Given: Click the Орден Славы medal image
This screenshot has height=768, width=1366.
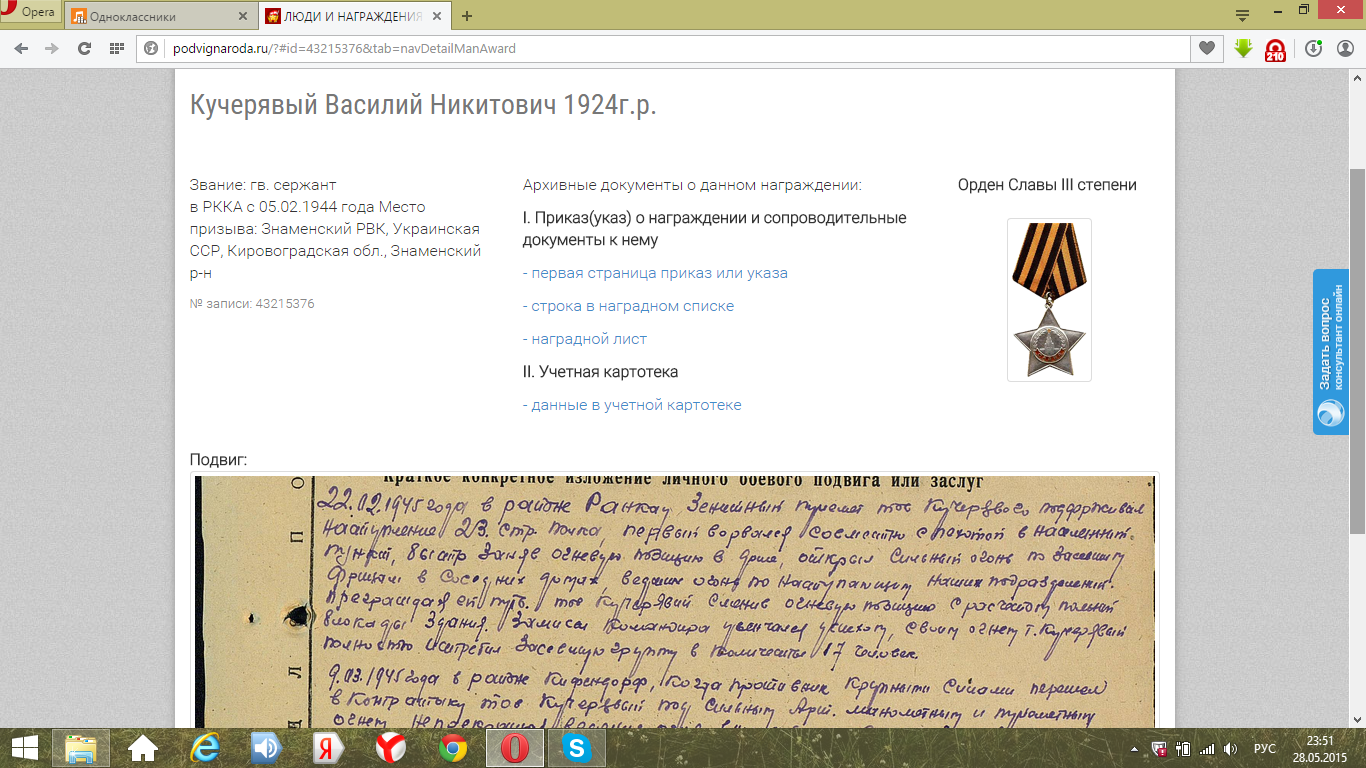Looking at the screenshot, I should [x=1048, y=299].
